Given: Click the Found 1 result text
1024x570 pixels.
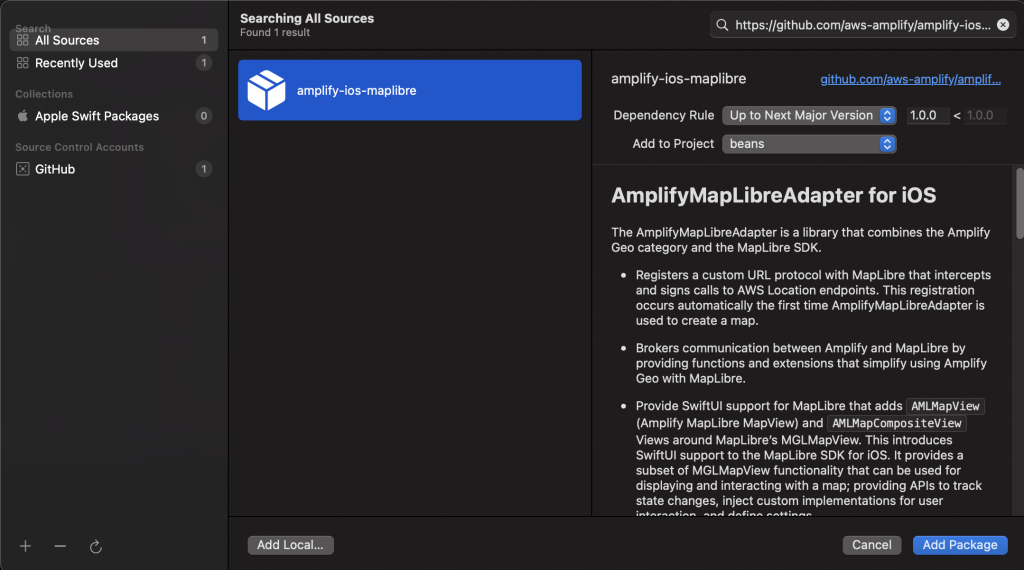Looking at the screenshot, I should pyautogui.click(x=275, y=33).
